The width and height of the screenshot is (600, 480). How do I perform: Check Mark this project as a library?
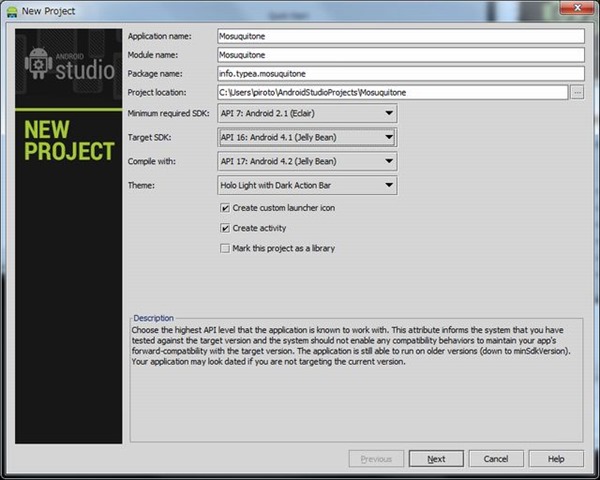pyautogui.click(x=225, y=248)
